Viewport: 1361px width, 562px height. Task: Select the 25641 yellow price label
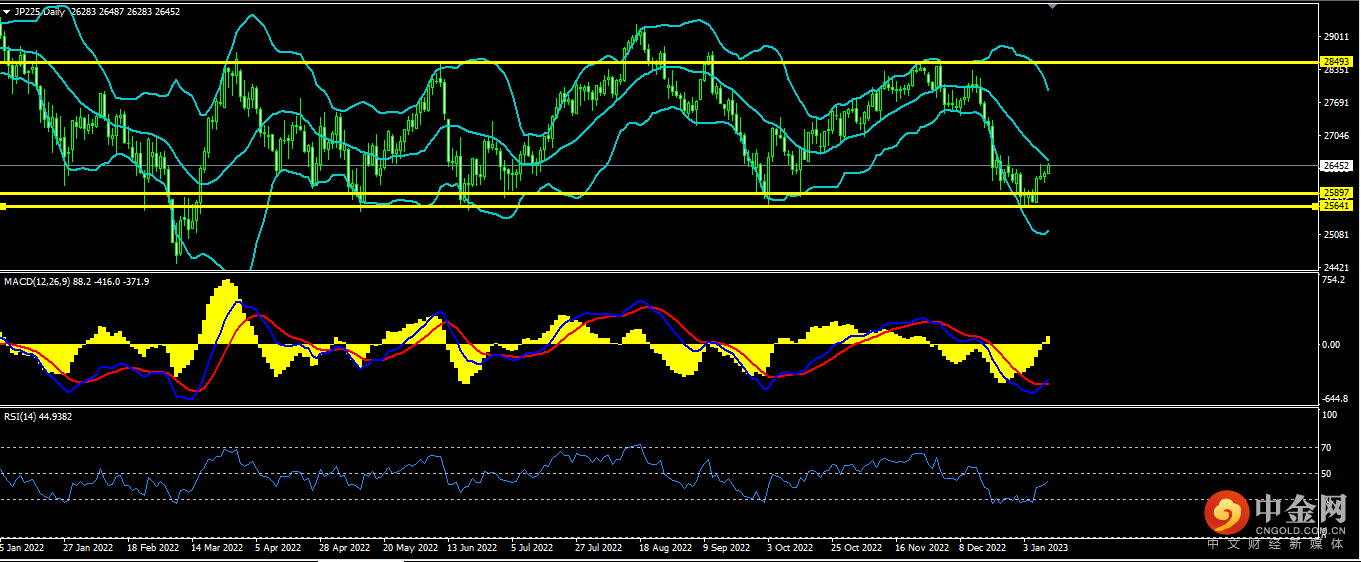[x=1337, y=206]
